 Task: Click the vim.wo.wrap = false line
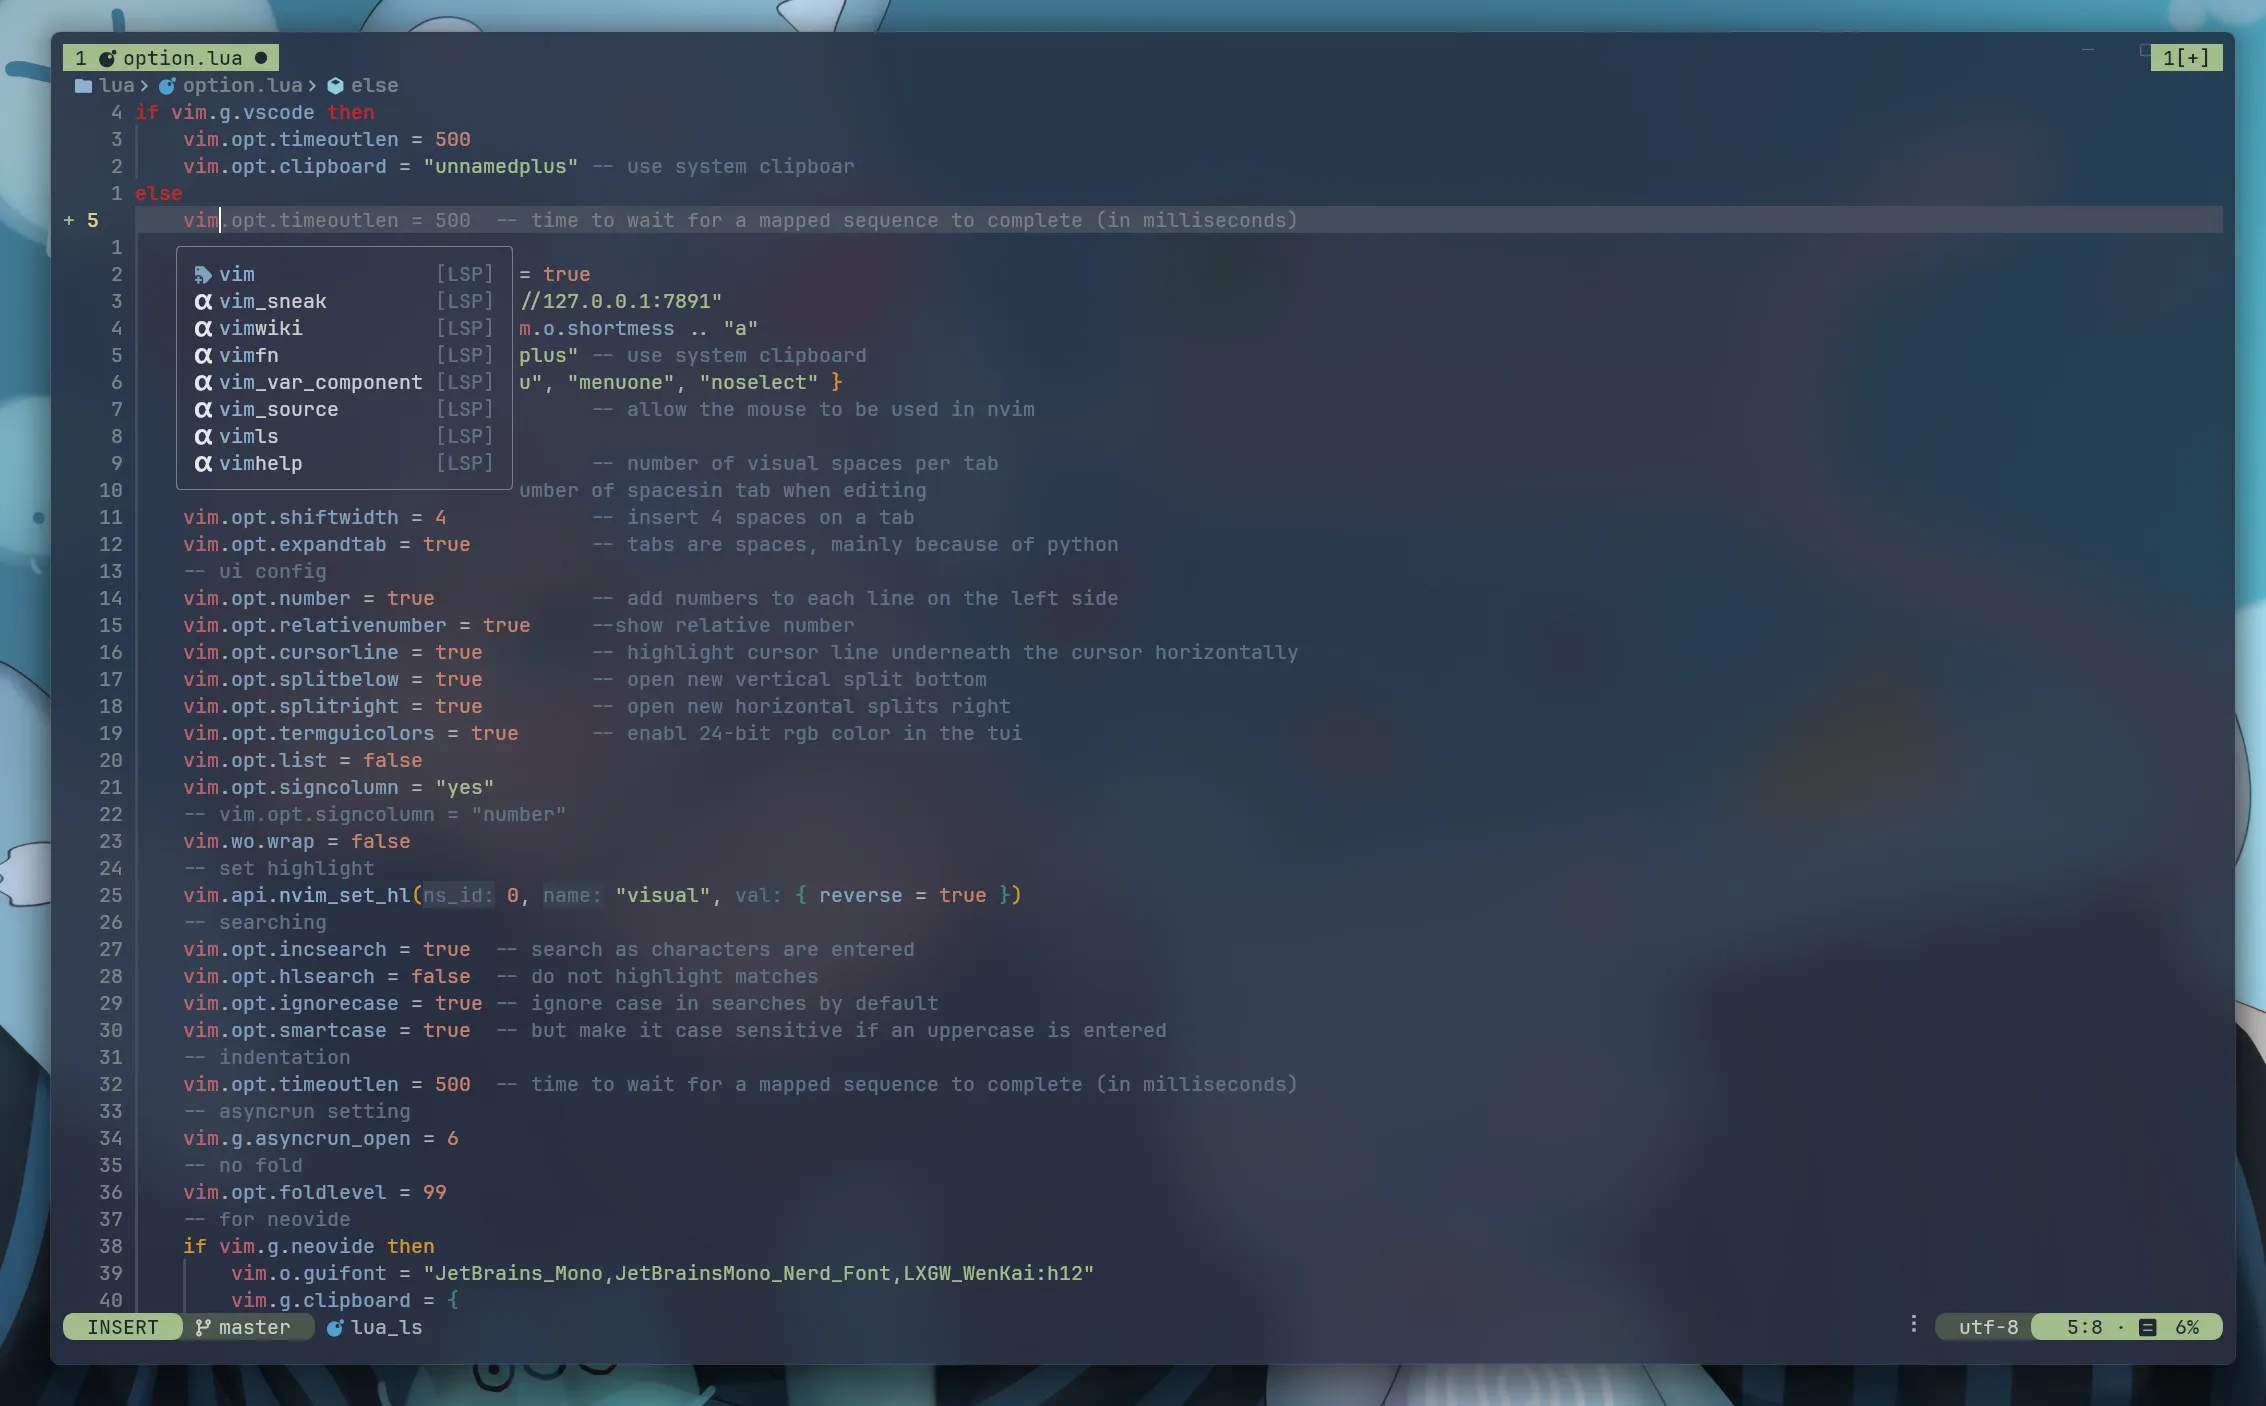coord(296,841)
